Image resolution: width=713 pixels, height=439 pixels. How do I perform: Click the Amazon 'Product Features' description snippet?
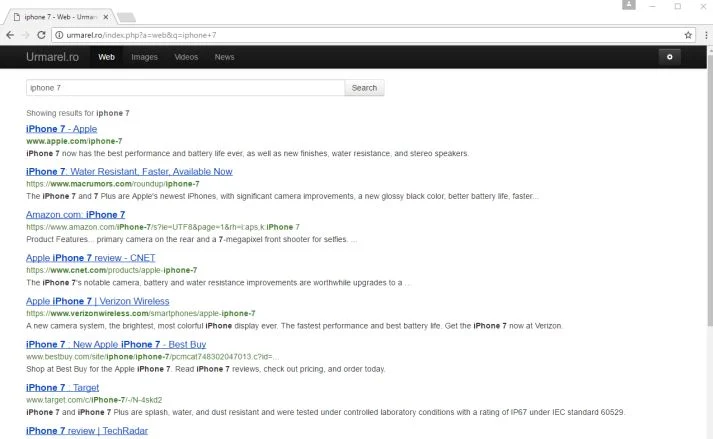(x=191, y=239)
